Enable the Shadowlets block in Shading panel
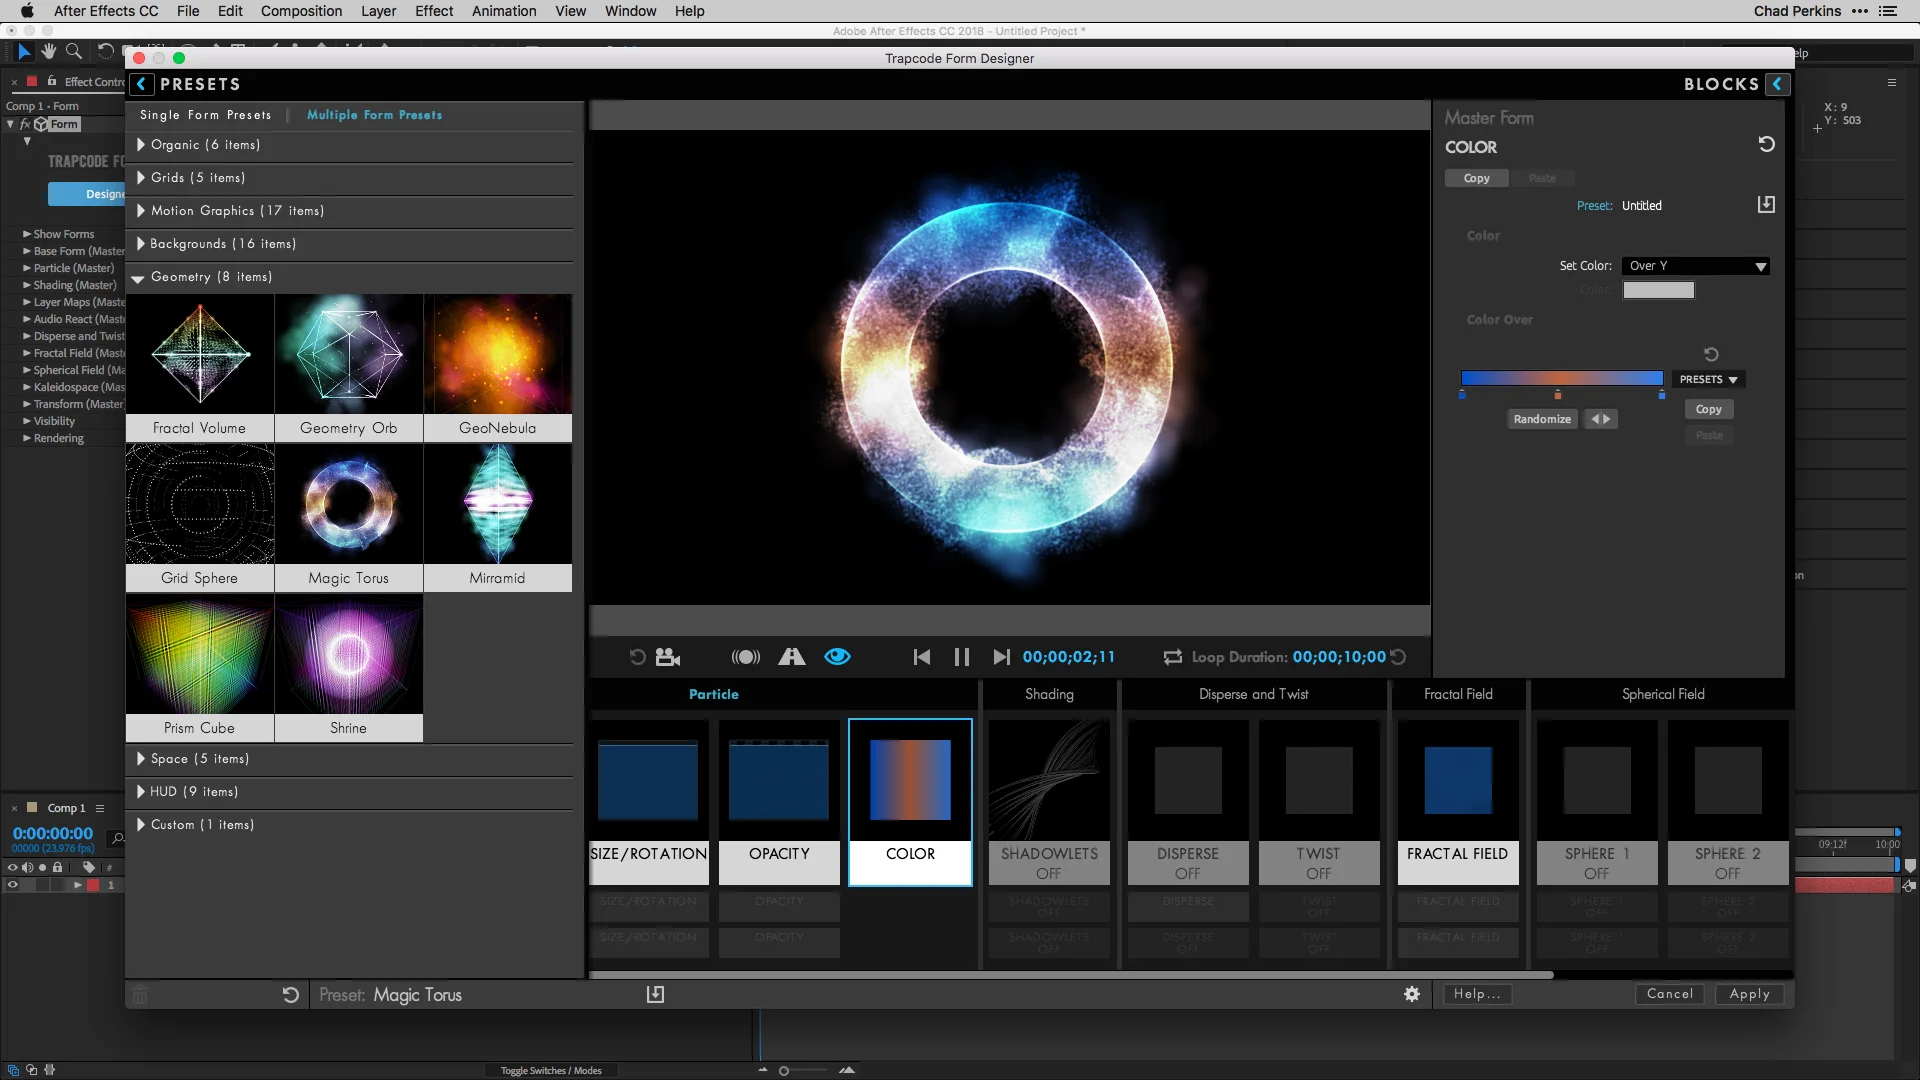Viewport: 1920px width, 1080px height. [1049, 863]
